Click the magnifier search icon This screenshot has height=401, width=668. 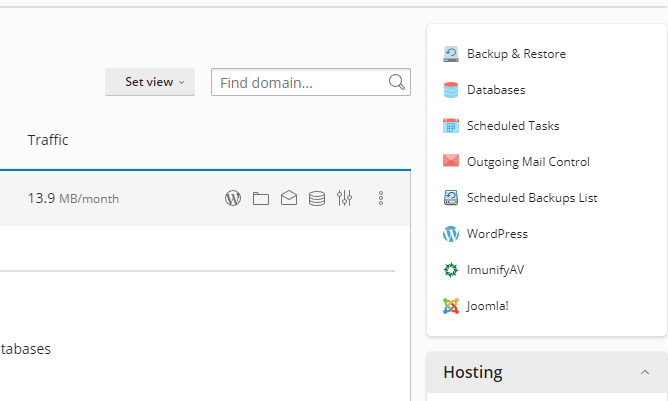coord(397,82)
